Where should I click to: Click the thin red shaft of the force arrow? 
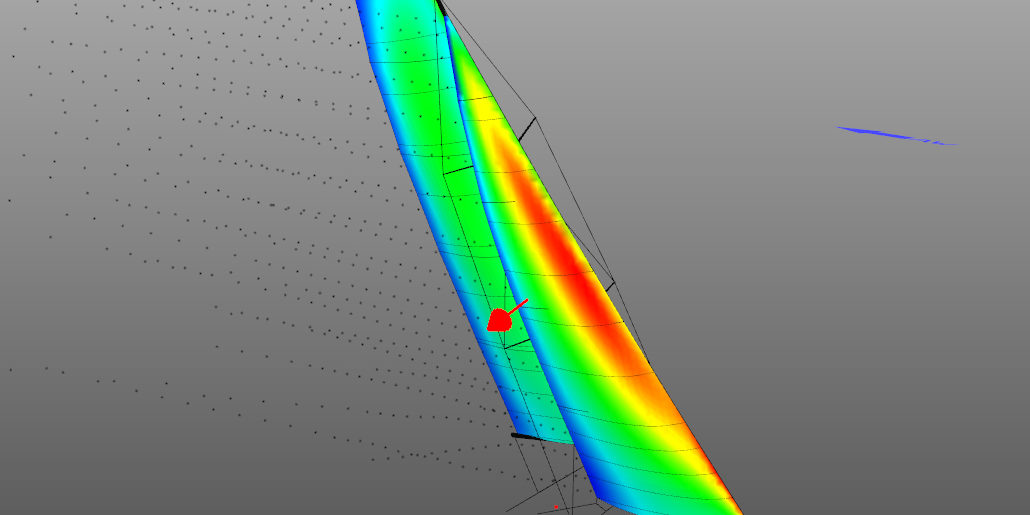[x=518, y=305]
